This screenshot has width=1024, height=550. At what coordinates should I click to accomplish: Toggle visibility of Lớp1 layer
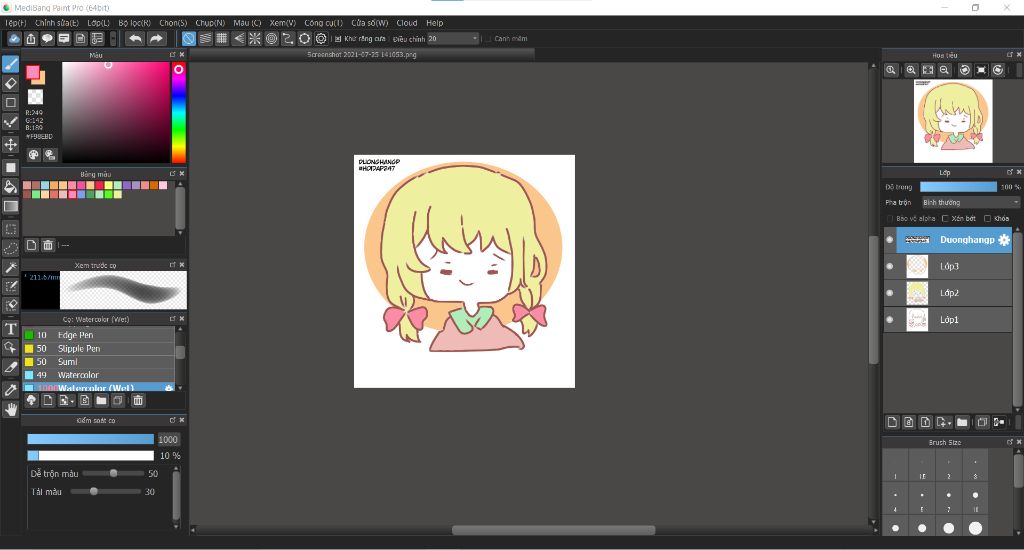pos(889,319)
